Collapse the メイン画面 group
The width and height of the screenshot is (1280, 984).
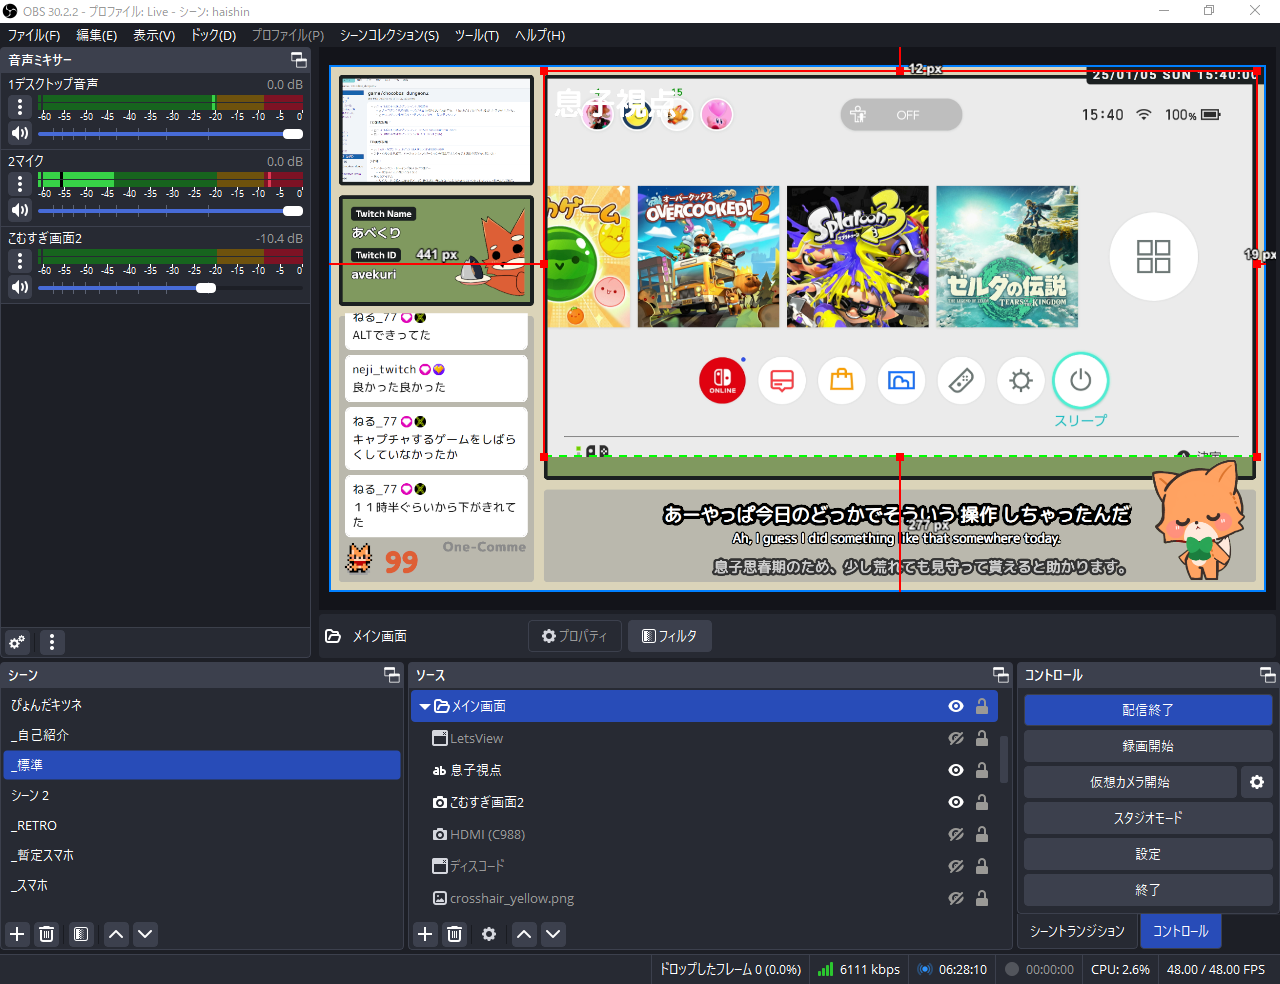[x=425, y=706]
